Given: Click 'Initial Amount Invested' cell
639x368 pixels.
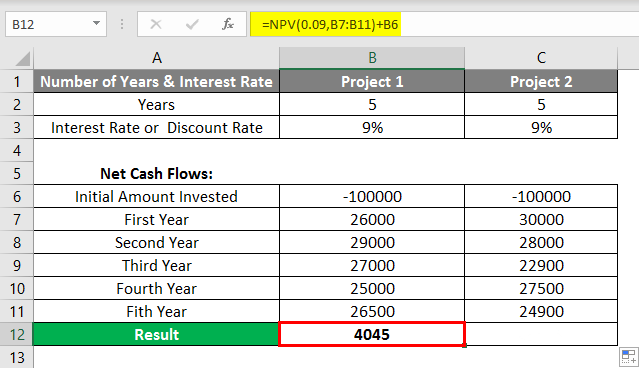Looking at the screenshot, I should tap(156, 196).
